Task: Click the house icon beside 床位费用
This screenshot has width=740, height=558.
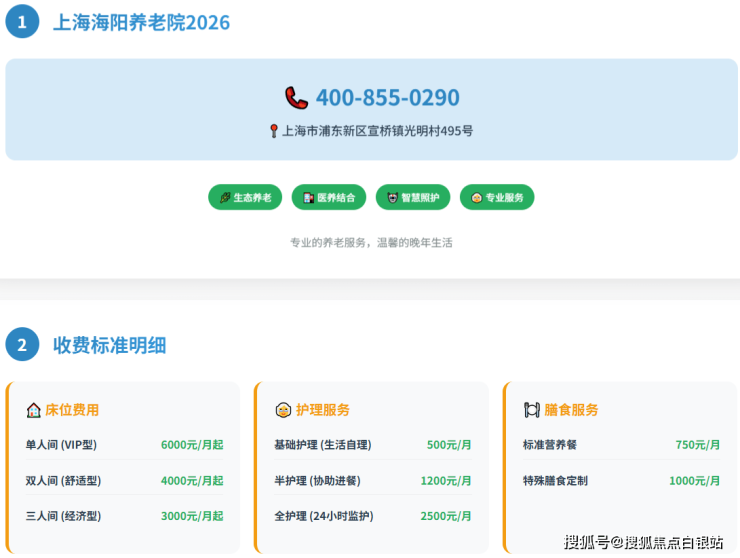Action: 34,410
